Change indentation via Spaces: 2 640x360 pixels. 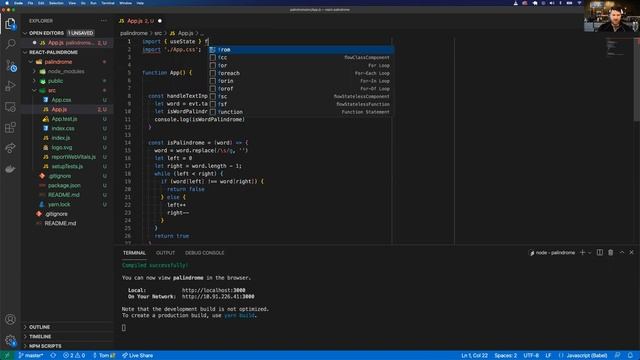(506, 356)
